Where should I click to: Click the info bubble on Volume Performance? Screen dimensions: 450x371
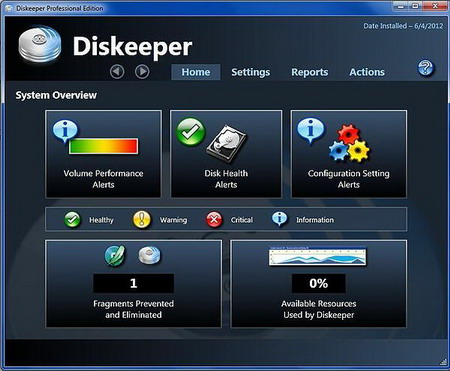(65, 131)
